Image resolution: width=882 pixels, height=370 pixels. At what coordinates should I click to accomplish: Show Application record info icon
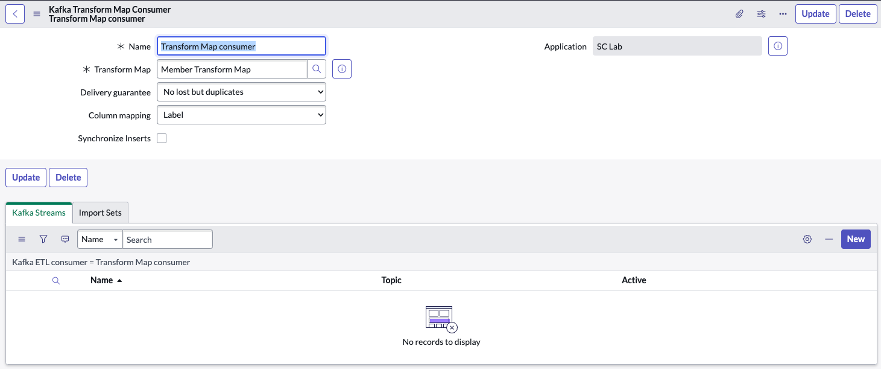(778, 47)
